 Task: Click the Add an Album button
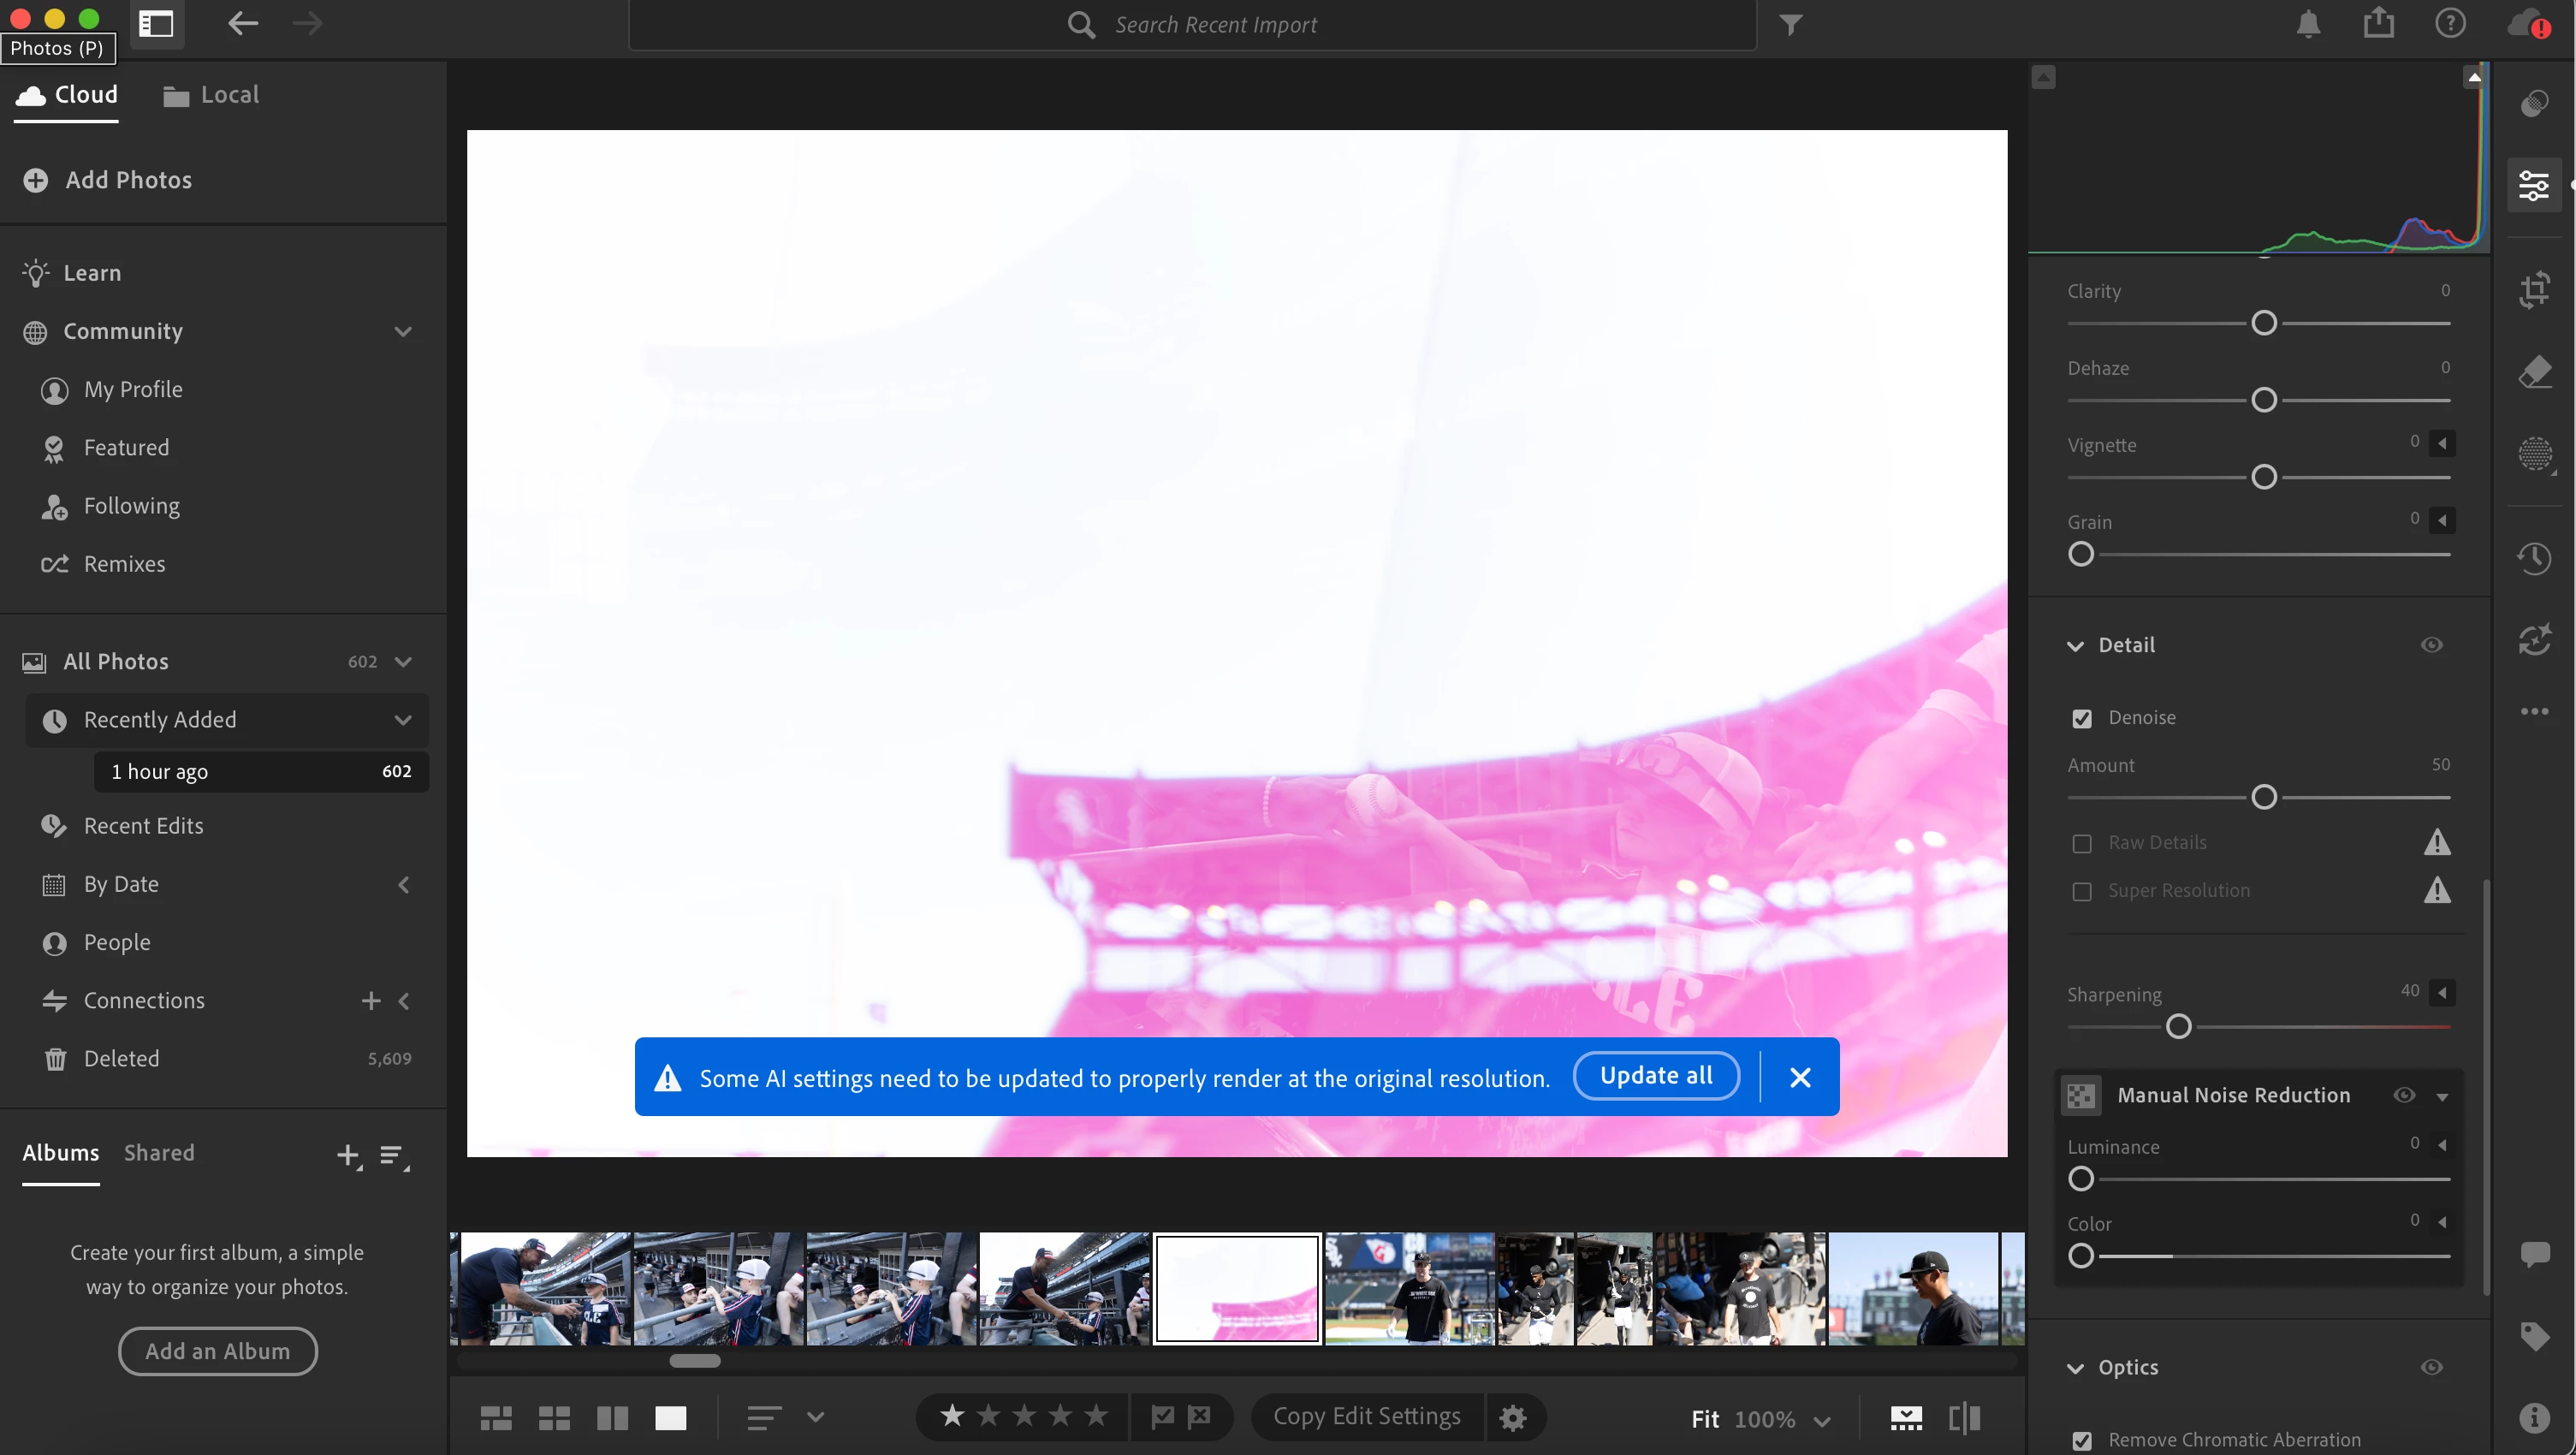(x=217, y=1351)
